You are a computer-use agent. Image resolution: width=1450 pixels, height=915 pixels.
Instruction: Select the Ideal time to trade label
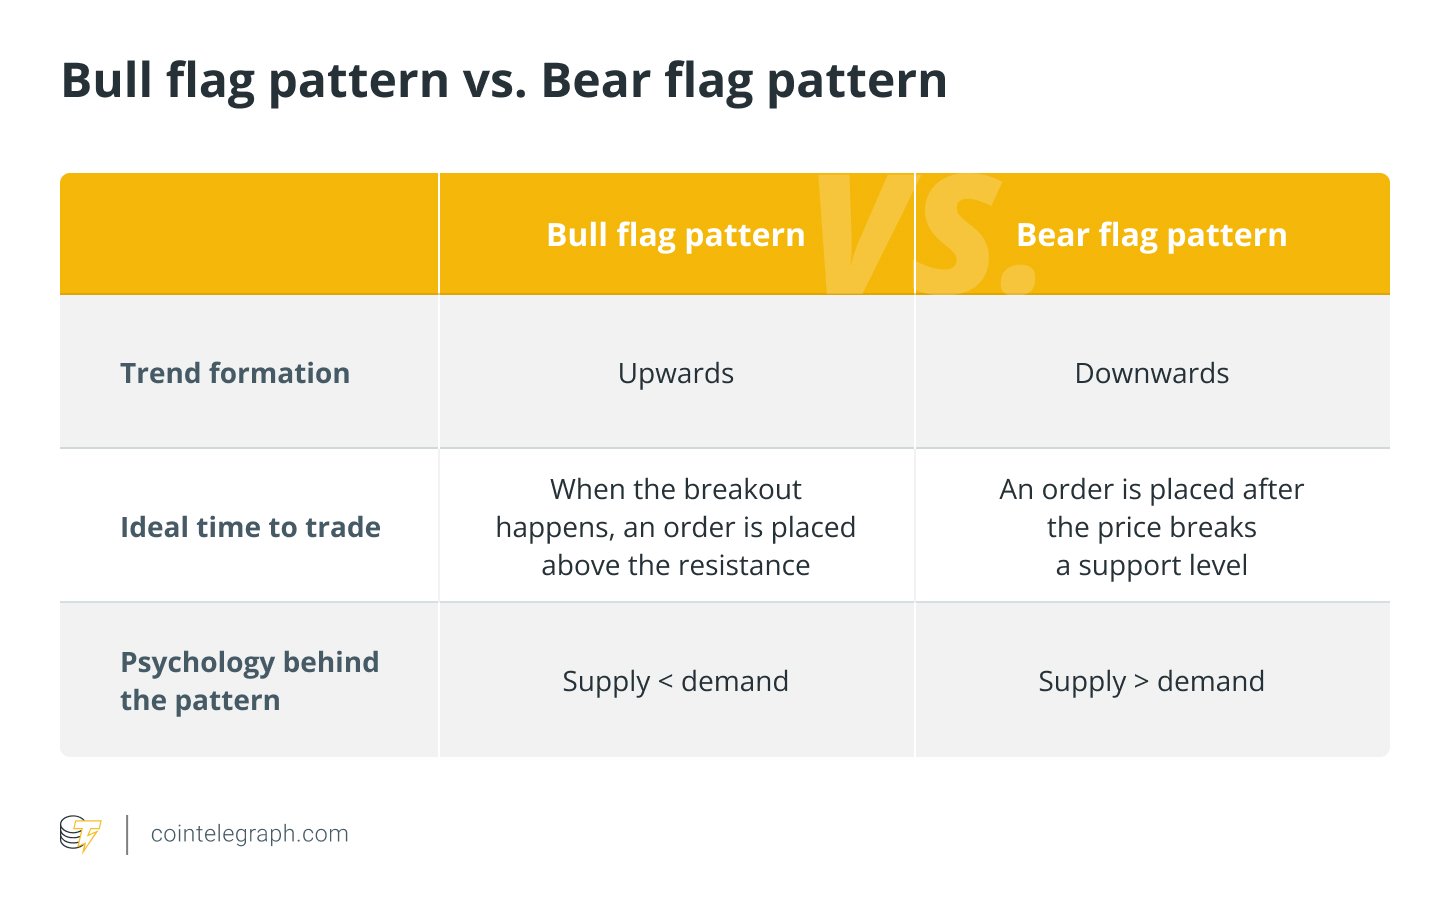pos(250,527)
